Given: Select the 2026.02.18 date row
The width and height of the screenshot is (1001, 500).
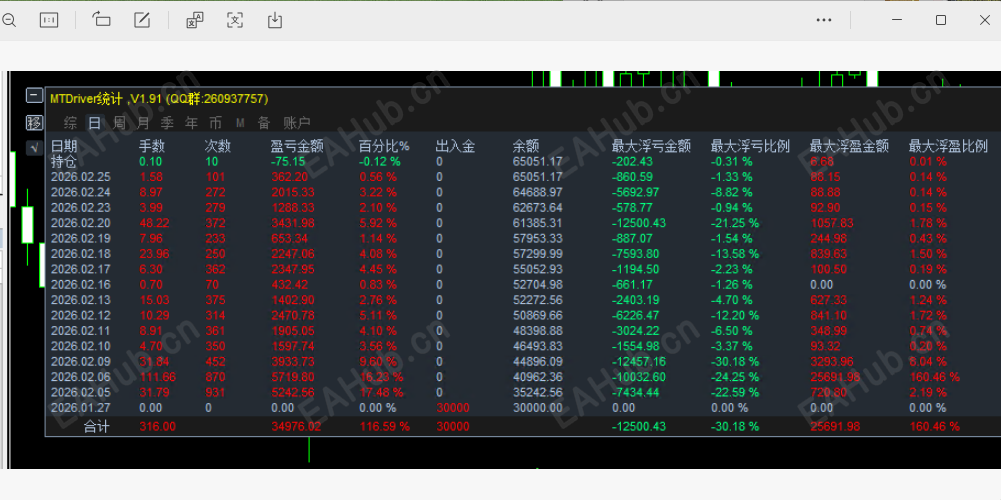Looking at the screenshot, I should coord(80,254).
